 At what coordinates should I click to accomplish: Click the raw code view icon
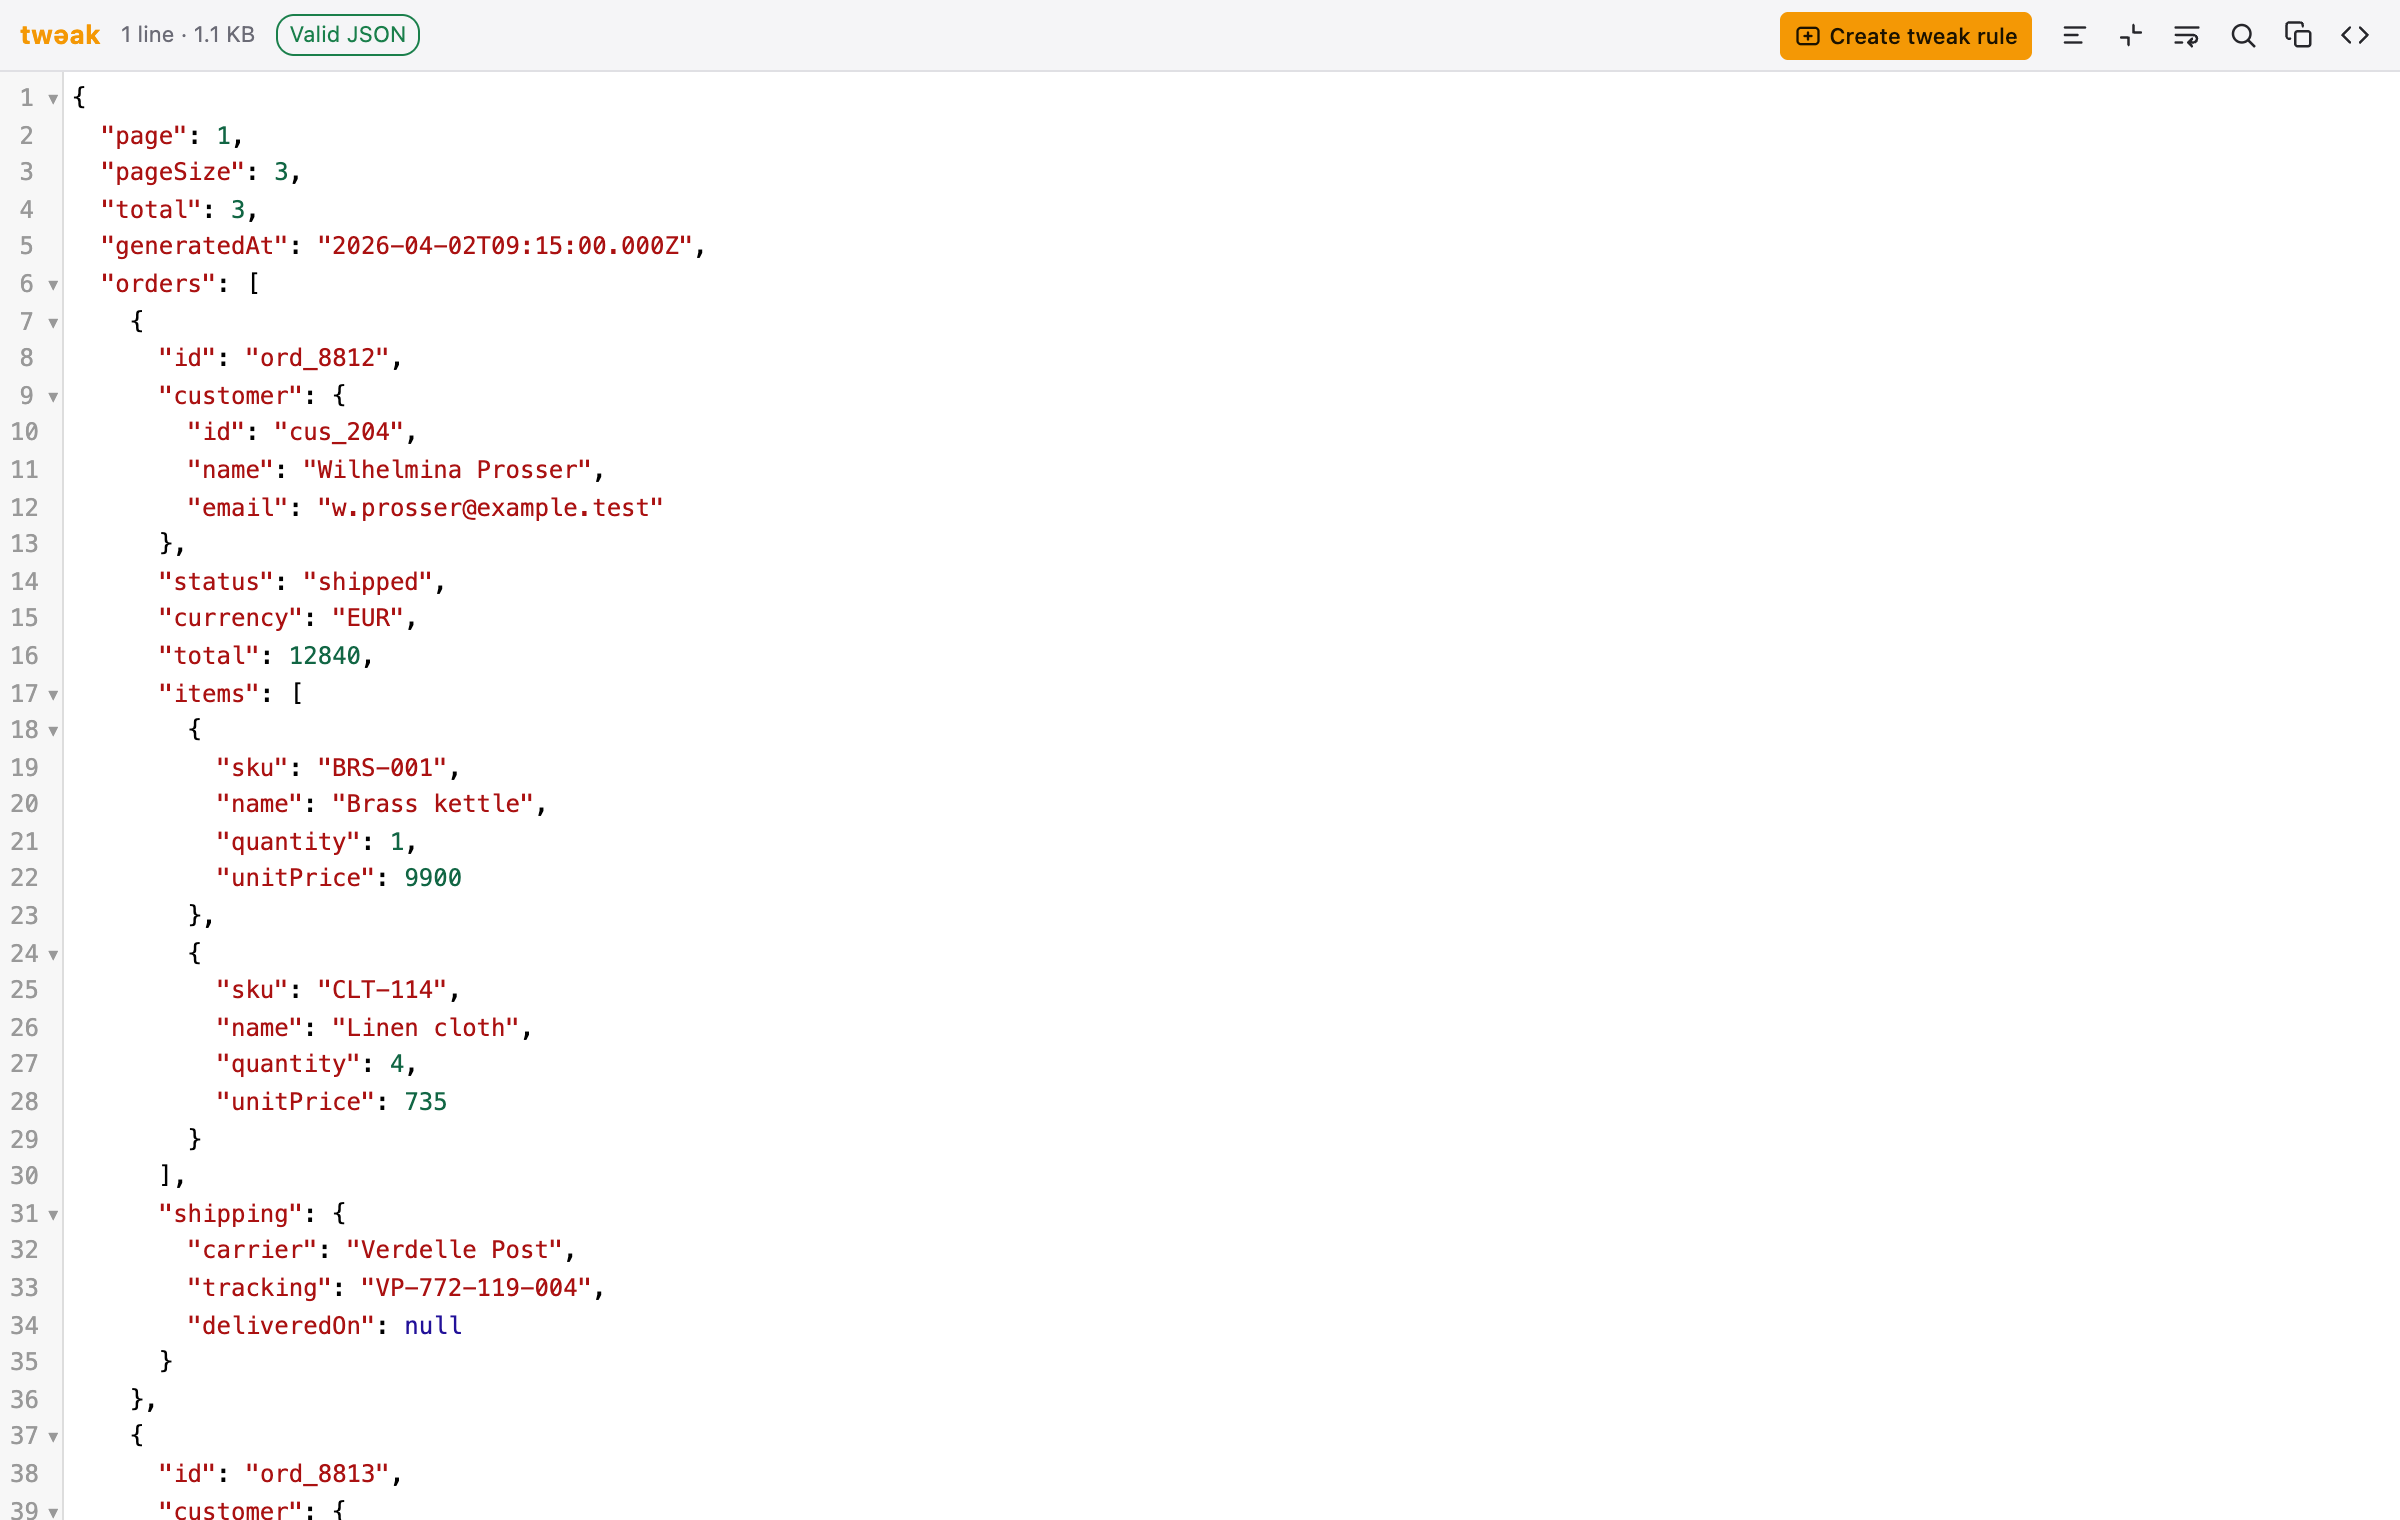[2355, 36]
